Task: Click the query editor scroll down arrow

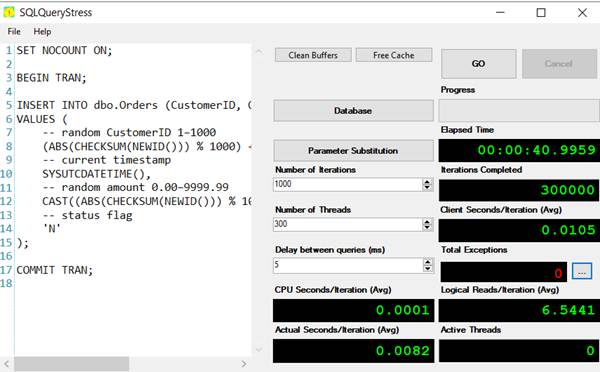Action: 259,349
